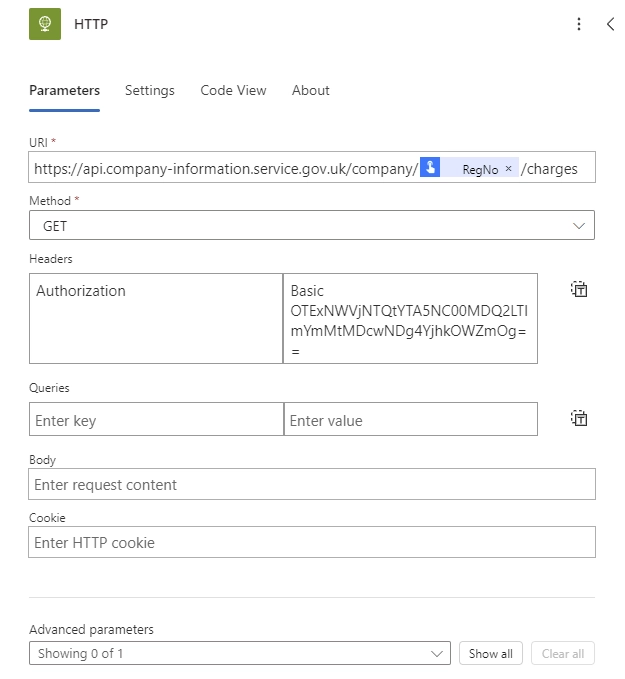
Task: Click the Clear all button
Action: point(563,653)
